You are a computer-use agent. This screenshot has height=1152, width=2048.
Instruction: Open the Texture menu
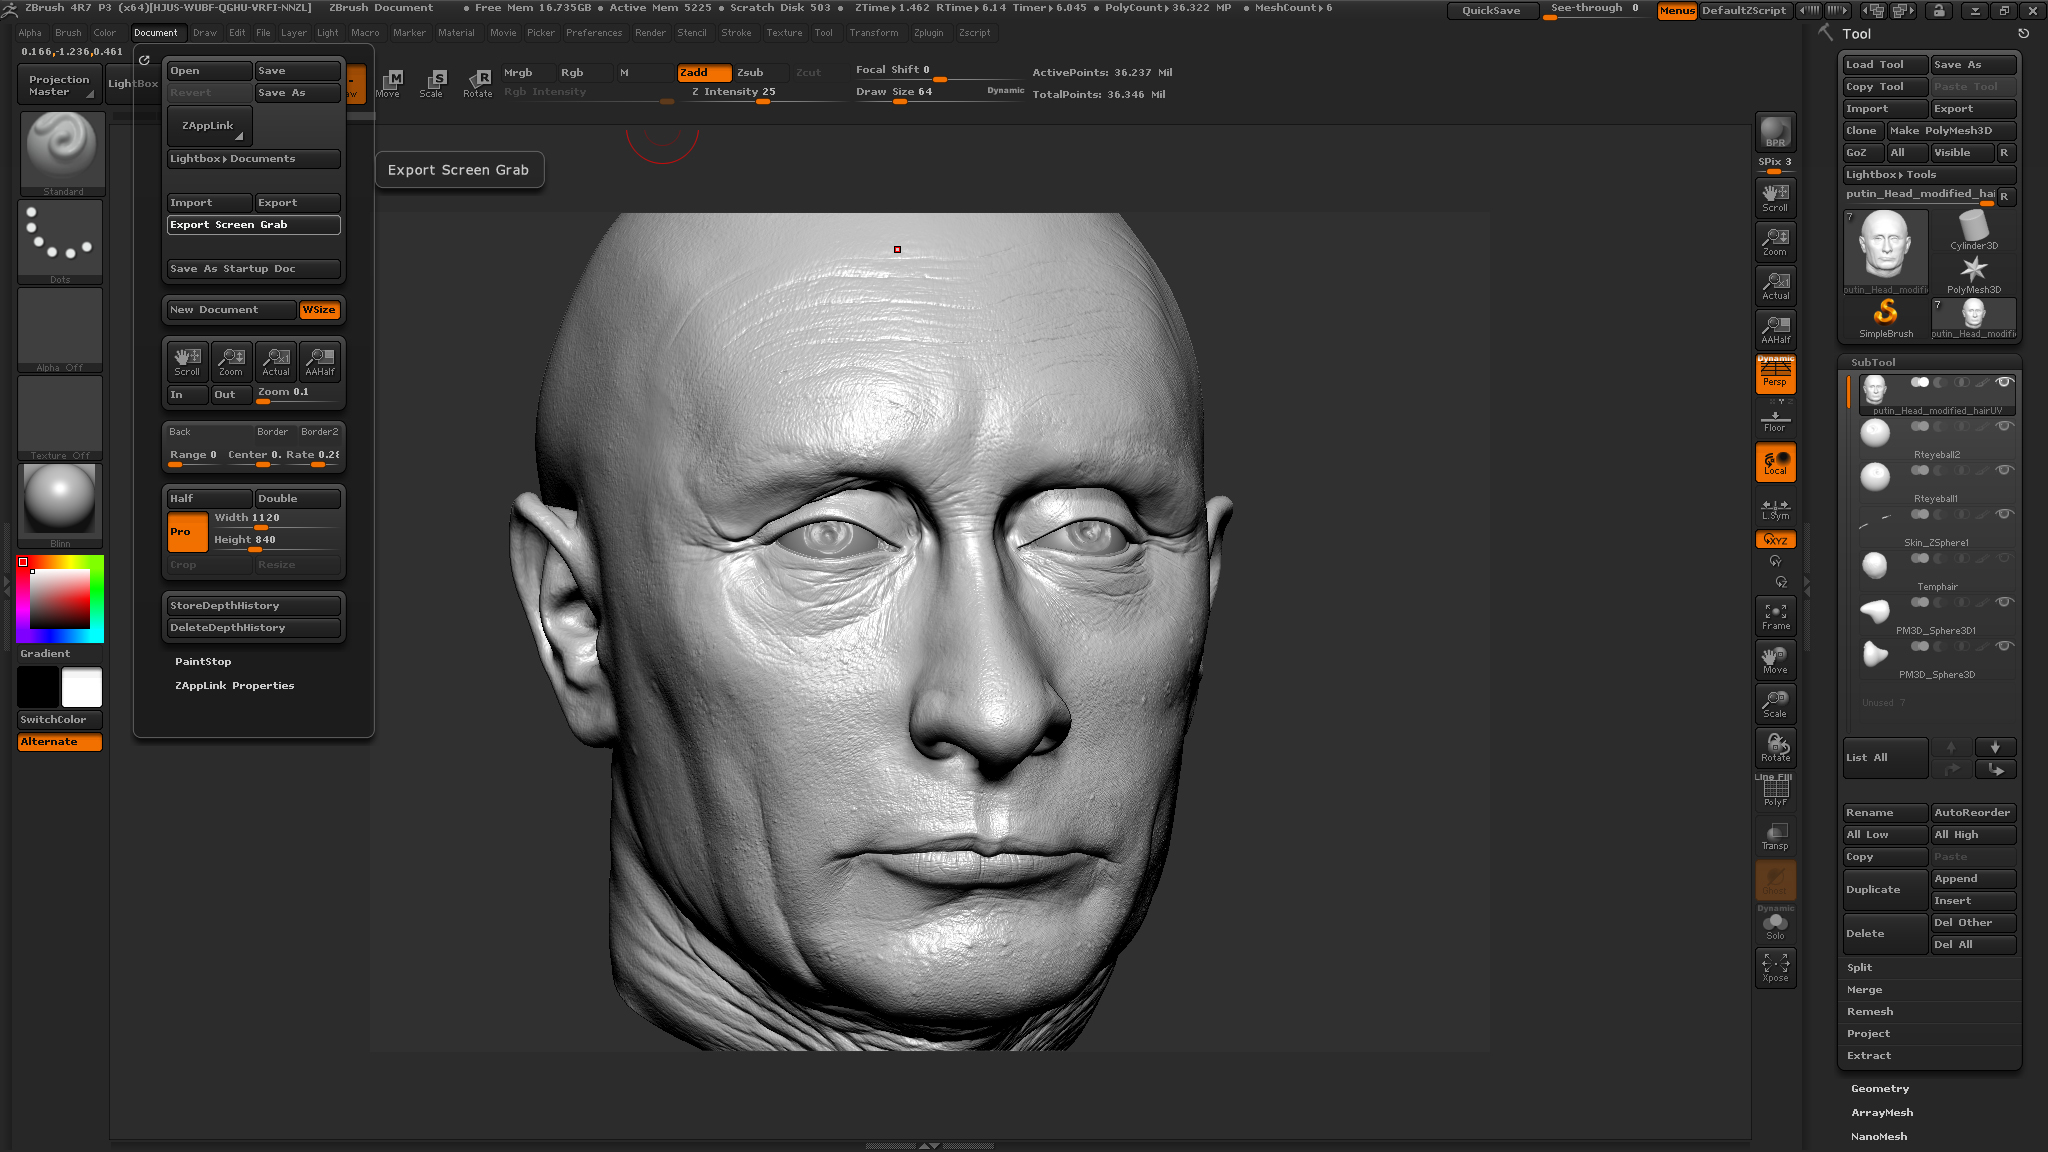[784, 32]
